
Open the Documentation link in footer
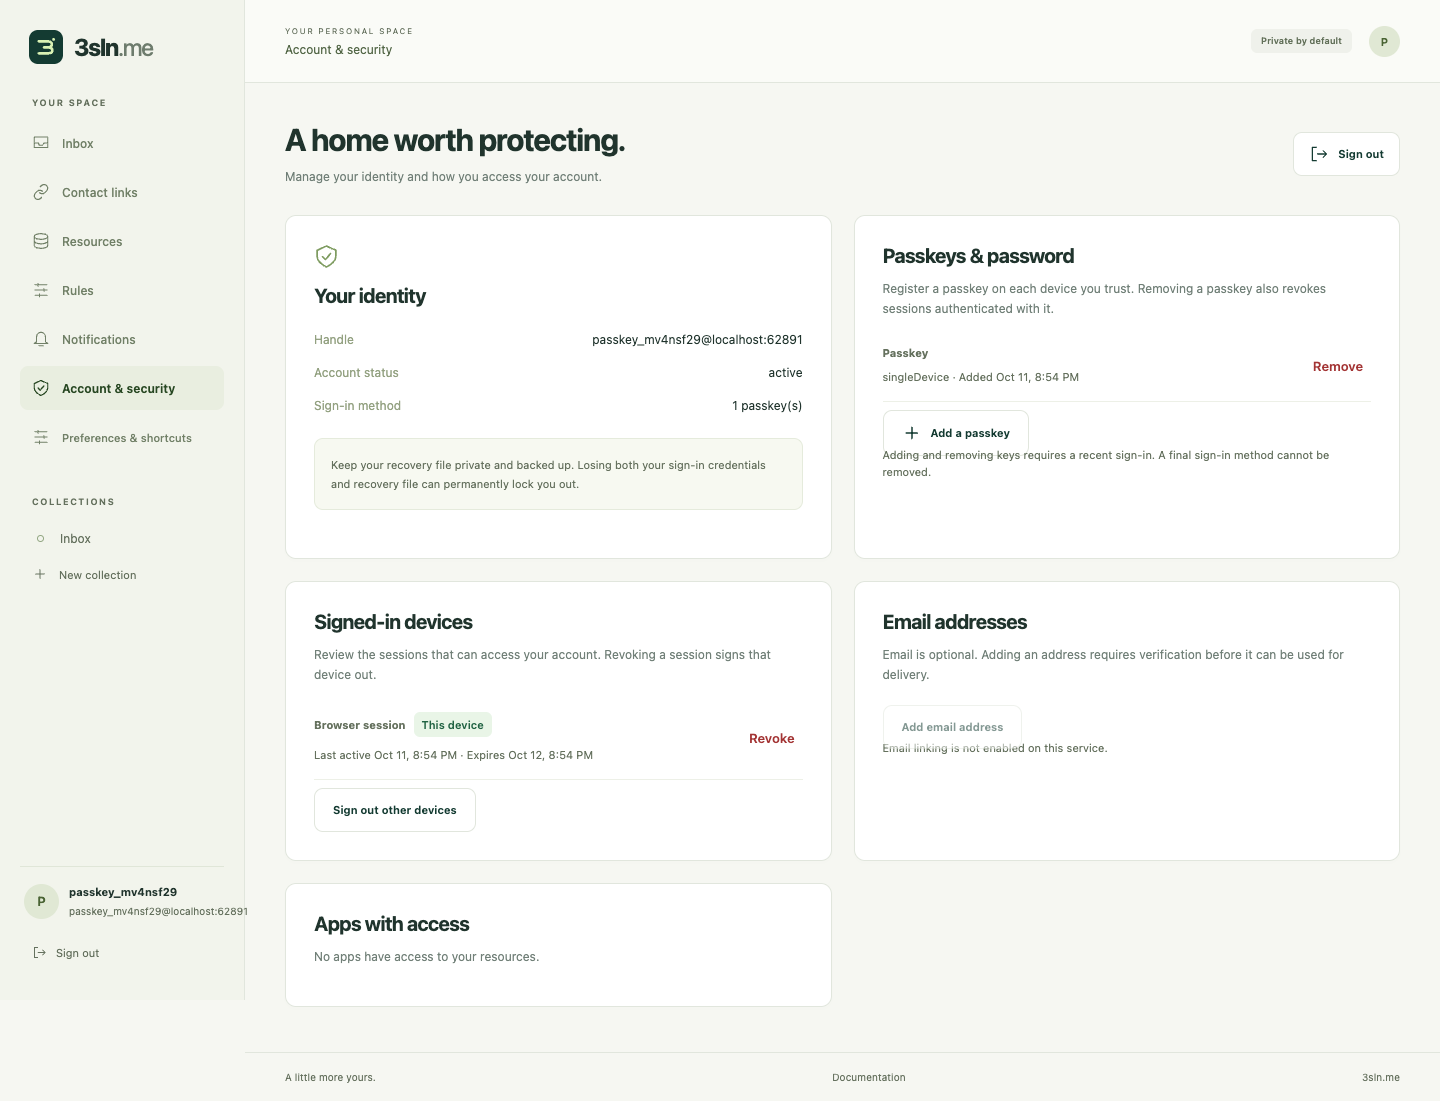pyautogui.click(x=869, y=1077)
